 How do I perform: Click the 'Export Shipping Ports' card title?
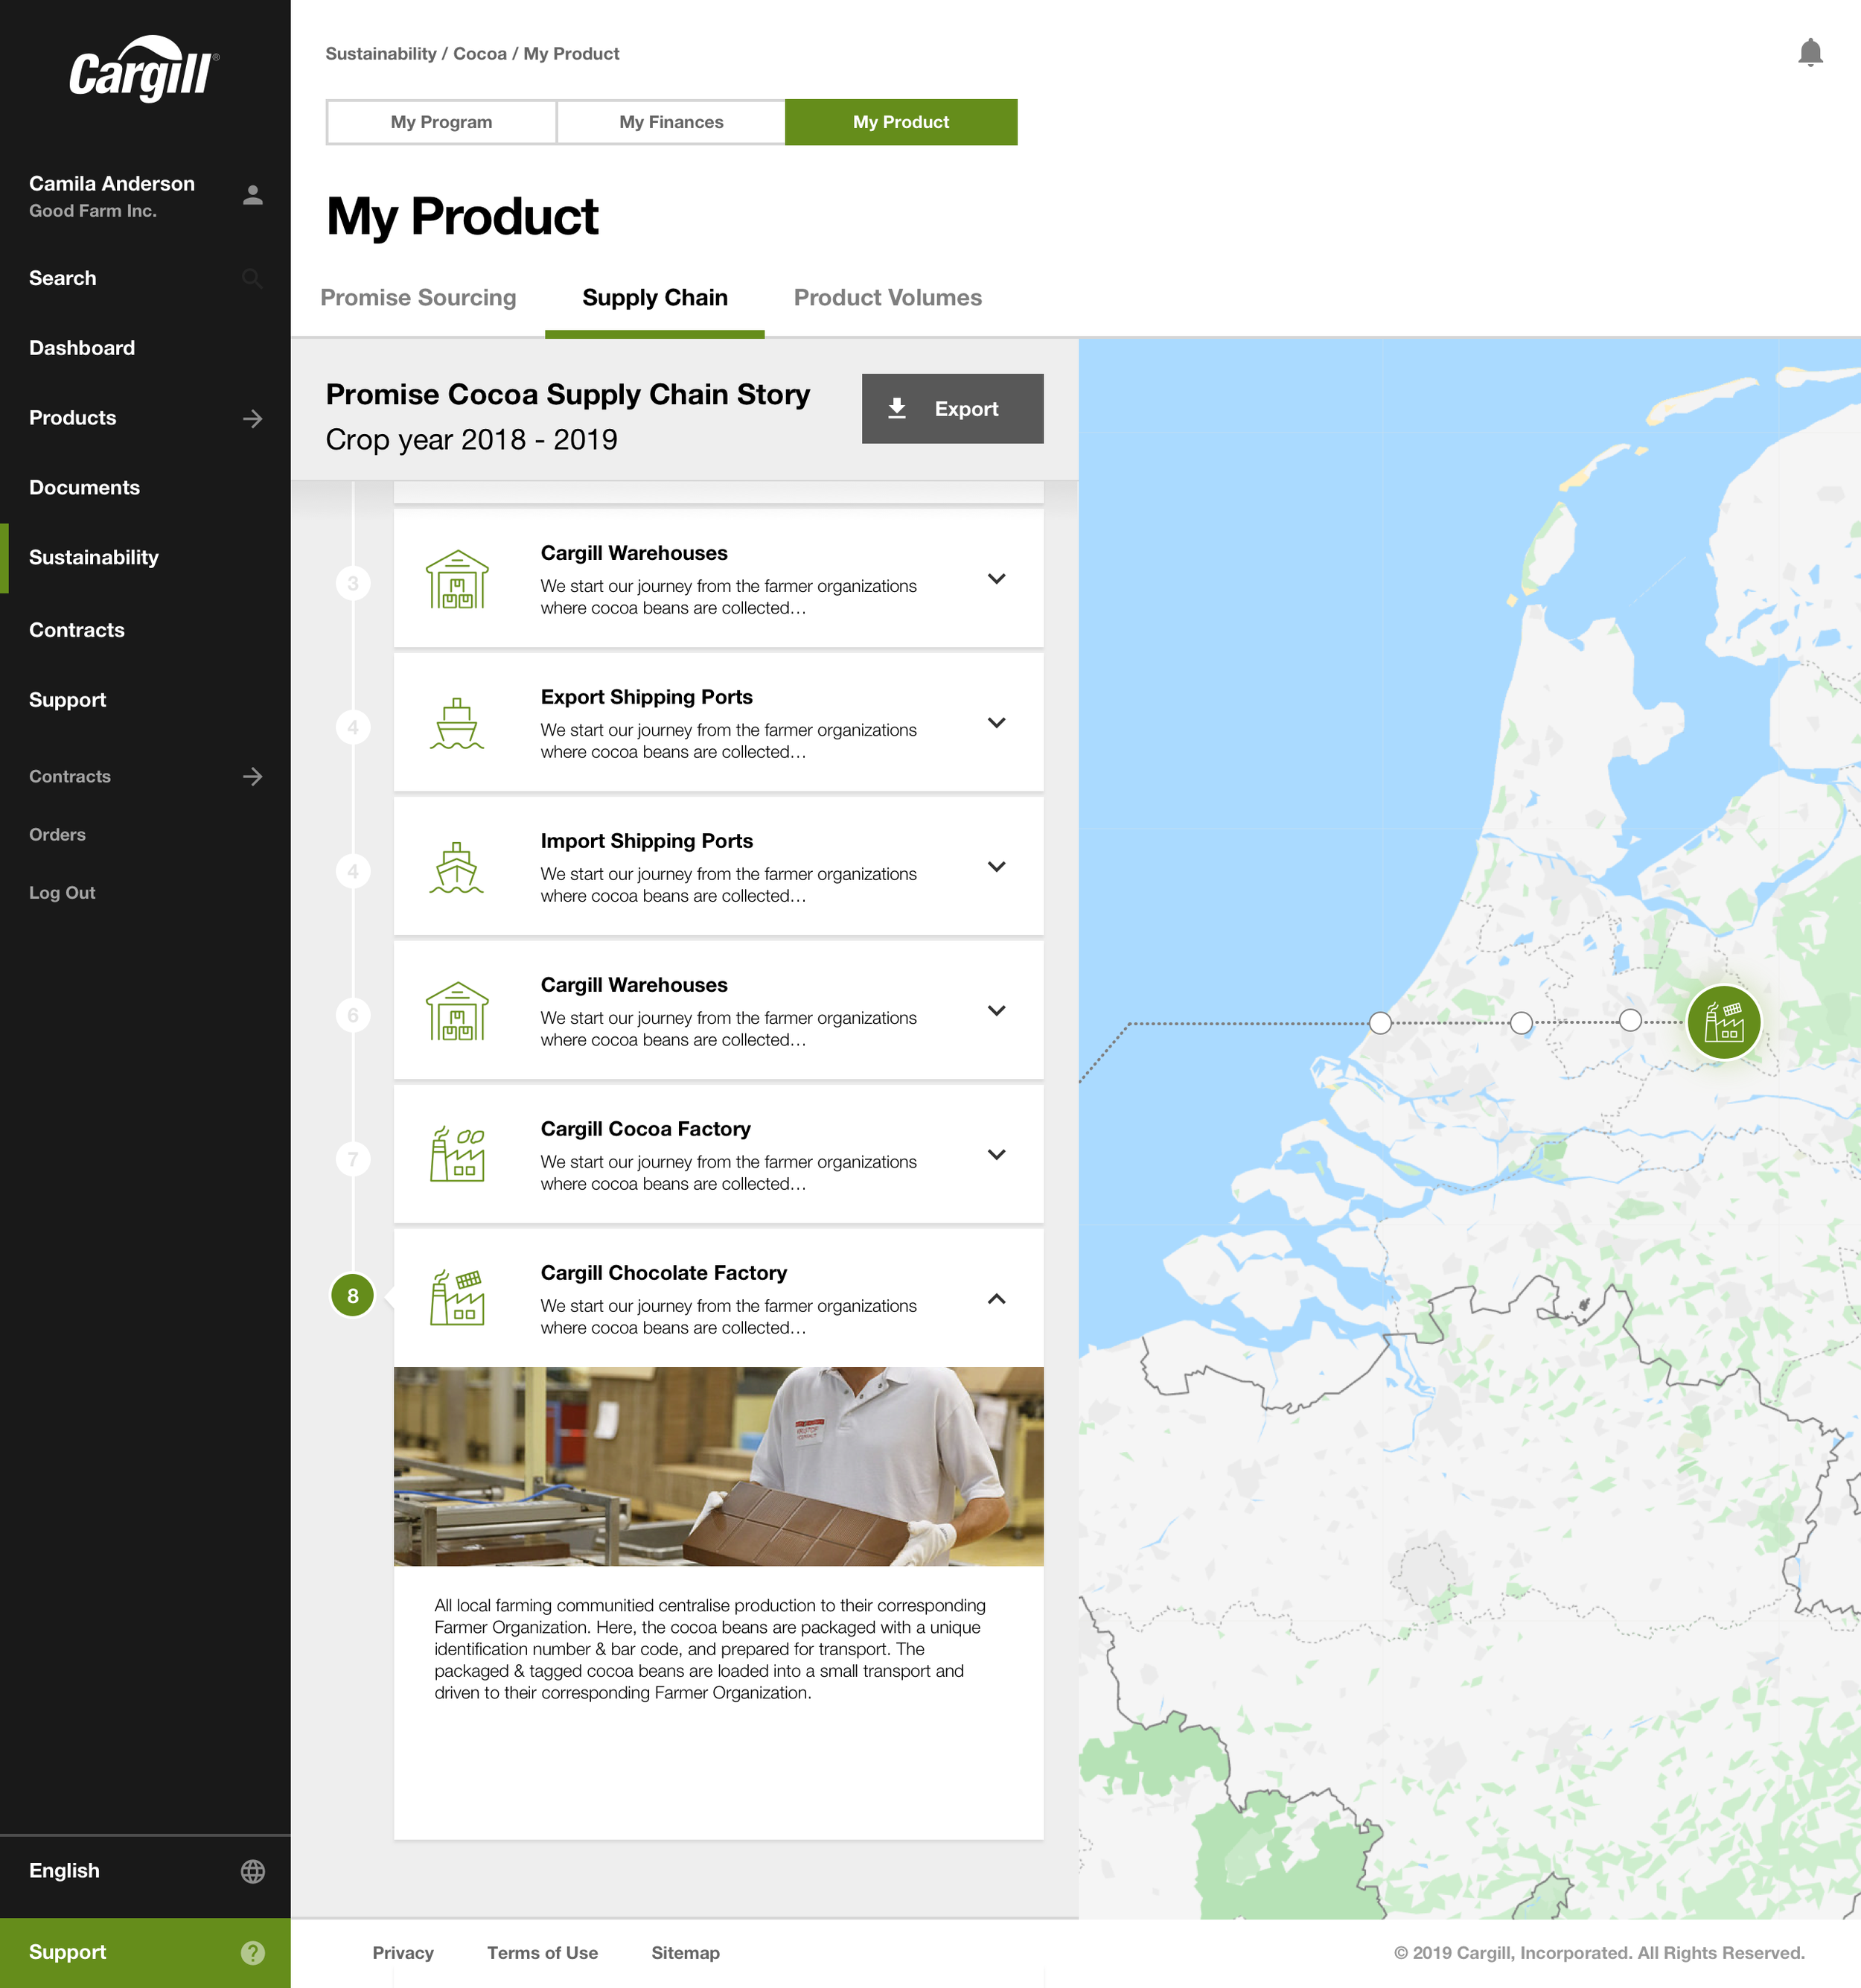[646, 697]
